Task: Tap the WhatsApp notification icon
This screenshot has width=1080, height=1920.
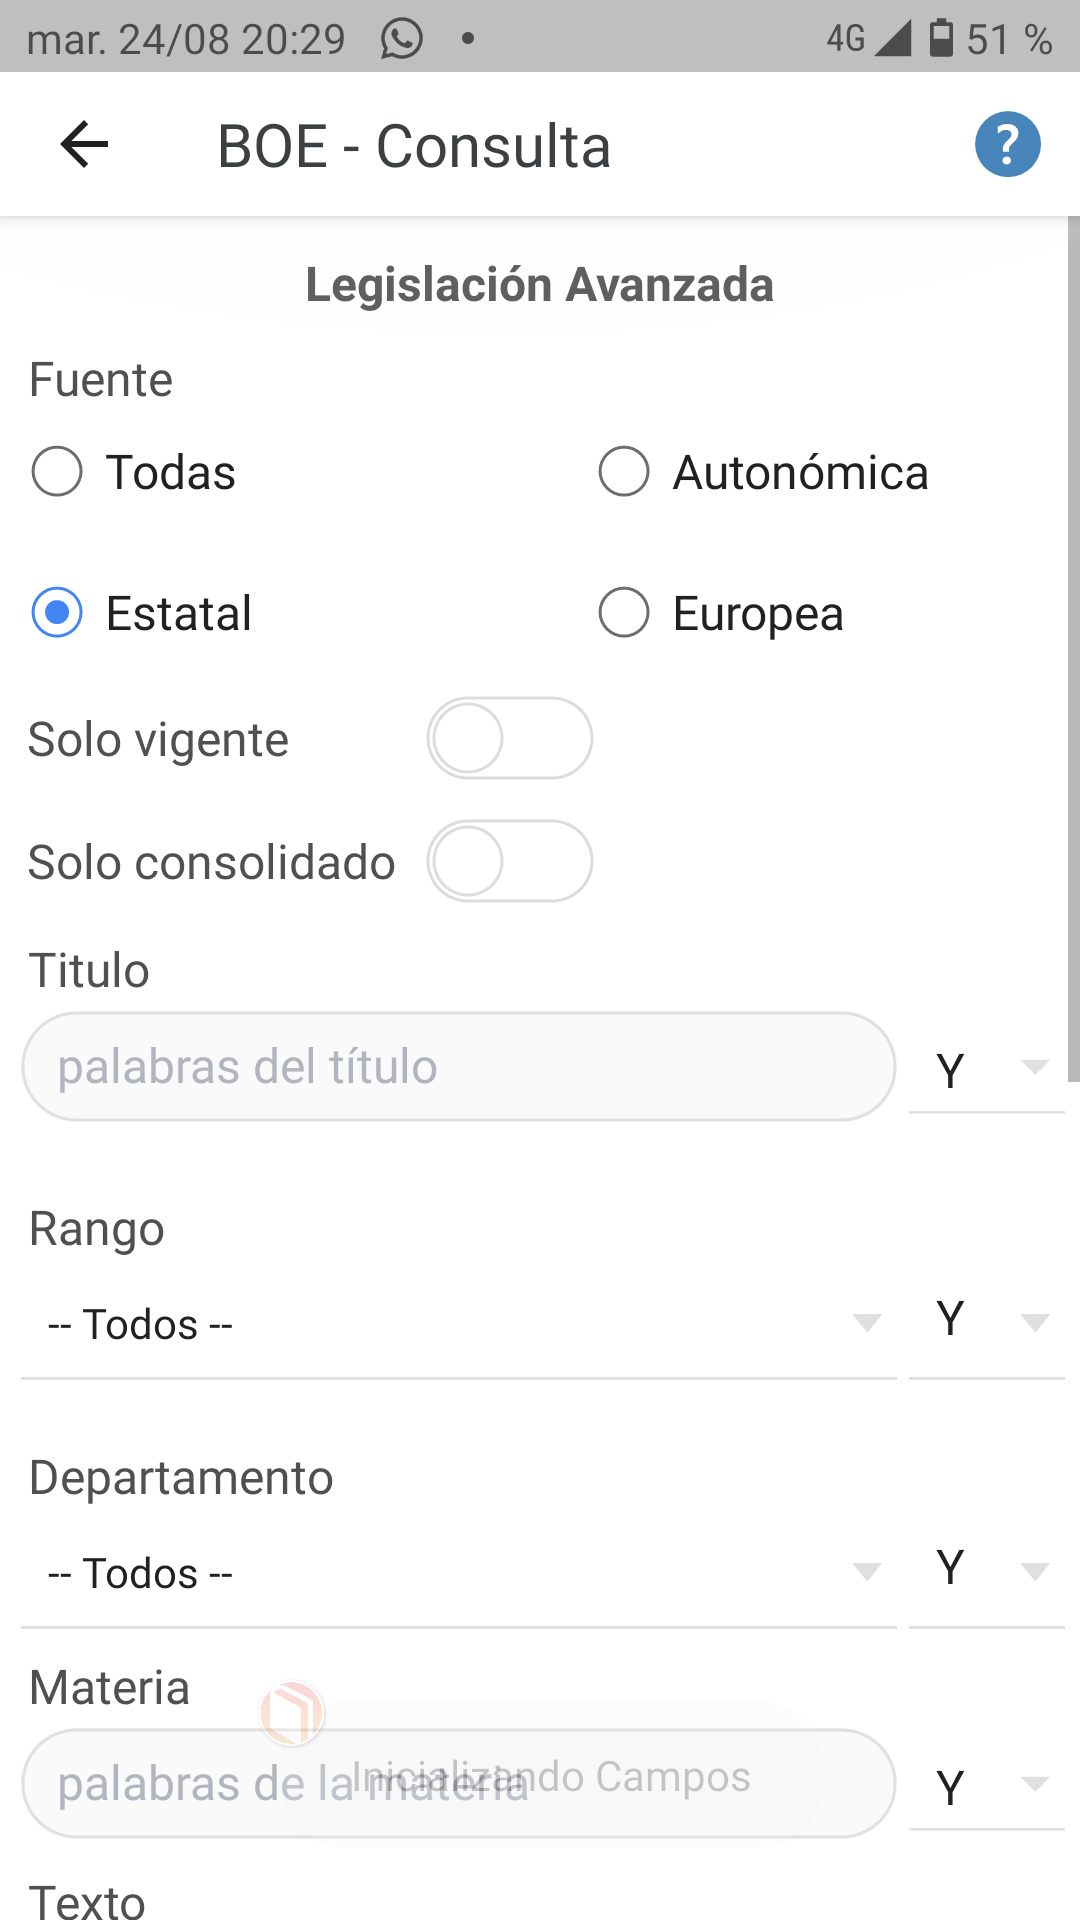Action: click(x=402, y=39)
